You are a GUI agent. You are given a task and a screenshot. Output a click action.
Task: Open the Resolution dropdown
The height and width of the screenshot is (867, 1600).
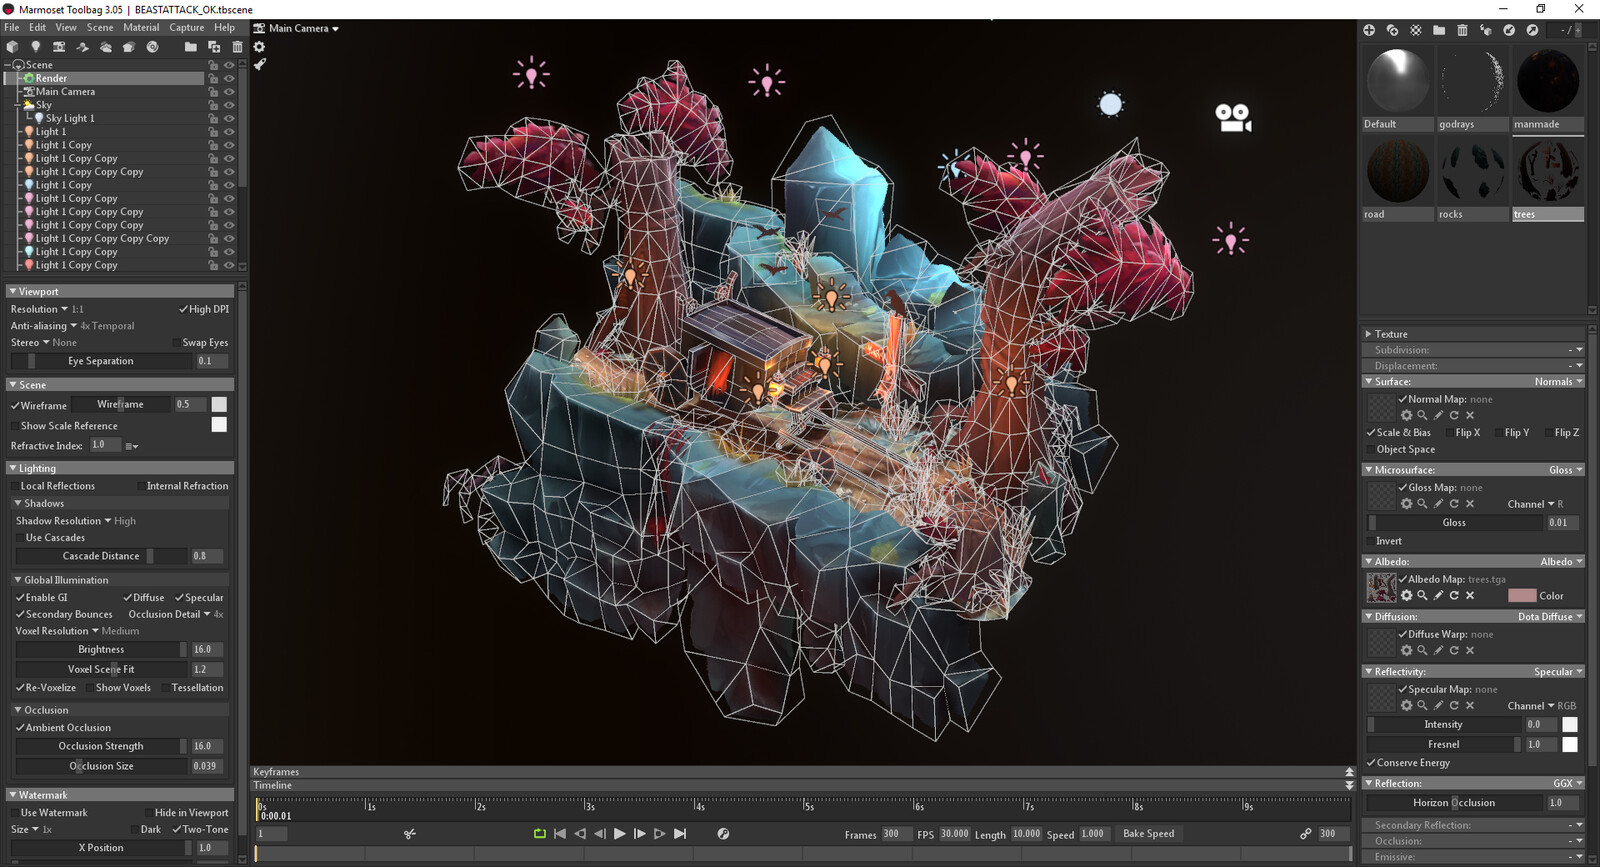[40, 309]
